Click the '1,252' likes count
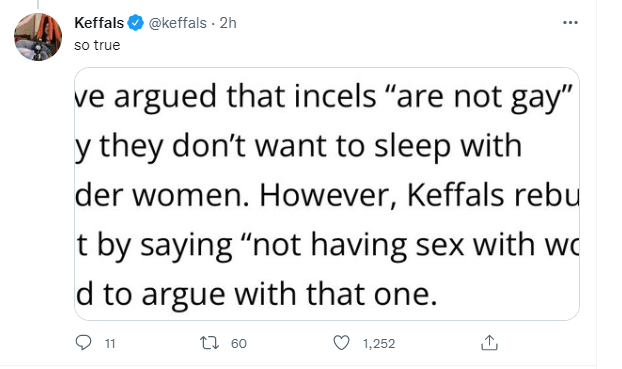Image resolution: width=622 pixels, height=369 pixels. point(379,344)
